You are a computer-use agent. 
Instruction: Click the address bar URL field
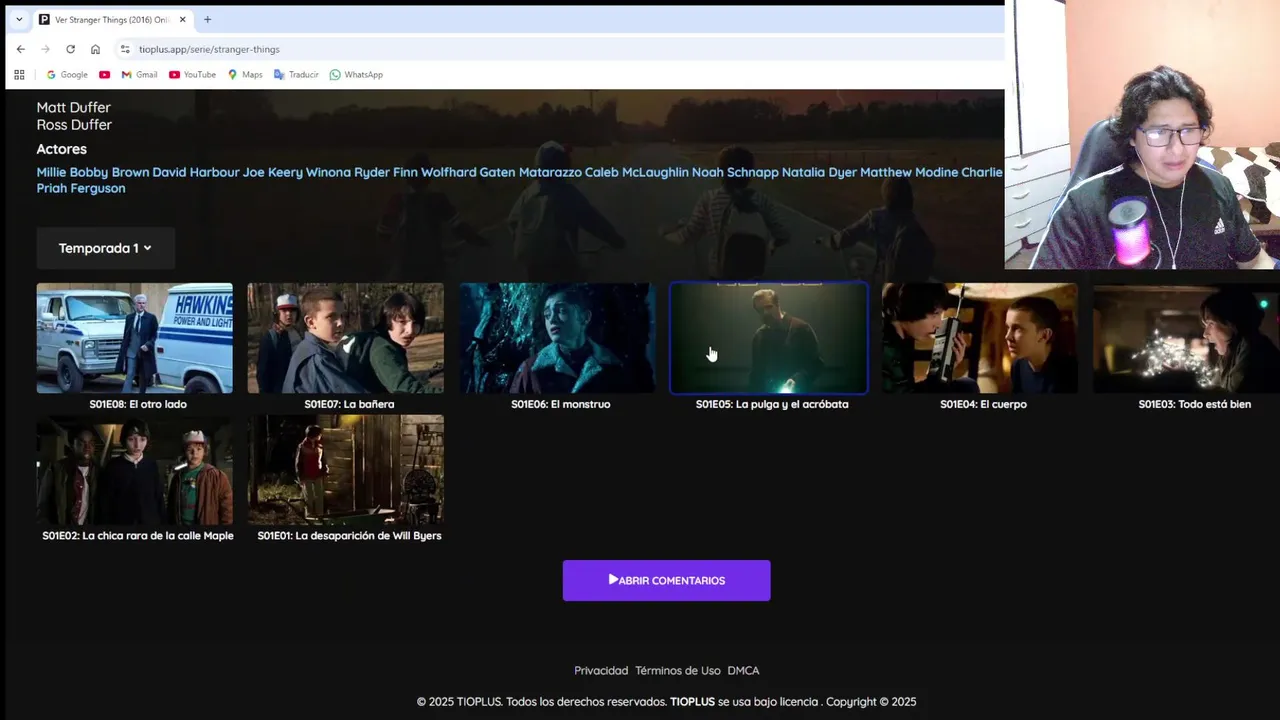[x=560, y=49]
